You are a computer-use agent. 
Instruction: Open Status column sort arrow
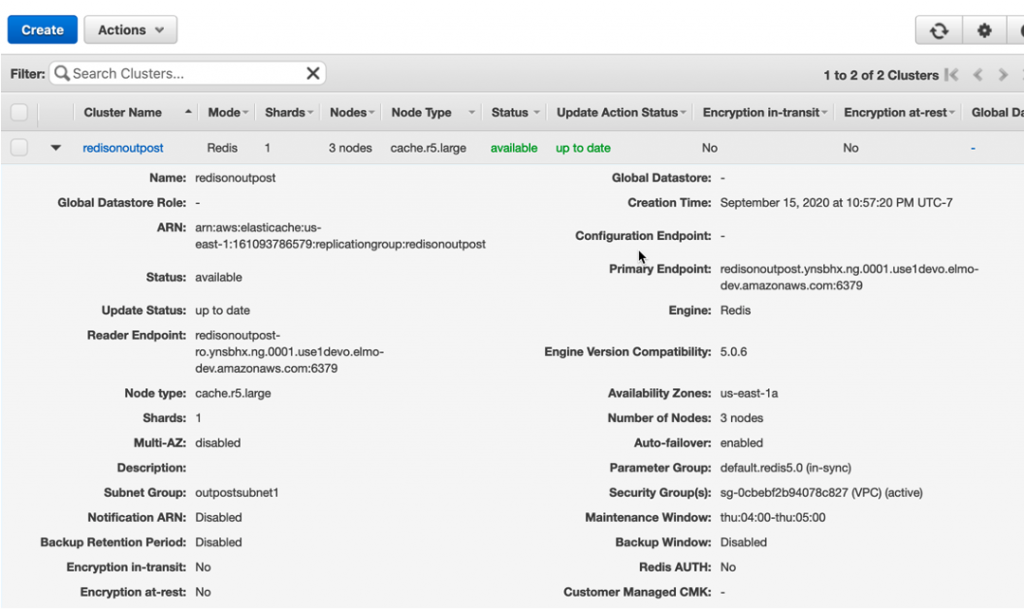[537, 113]
